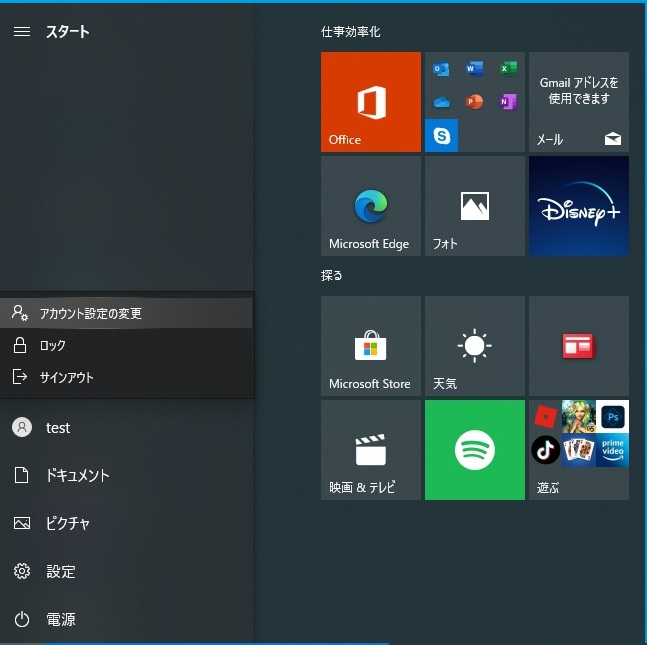Image resolution: width=647 pixels, height=645 pixels.
Task: Launch Outlook from Office folder tile
Action: pyautogui.click(x=441, y=69)
